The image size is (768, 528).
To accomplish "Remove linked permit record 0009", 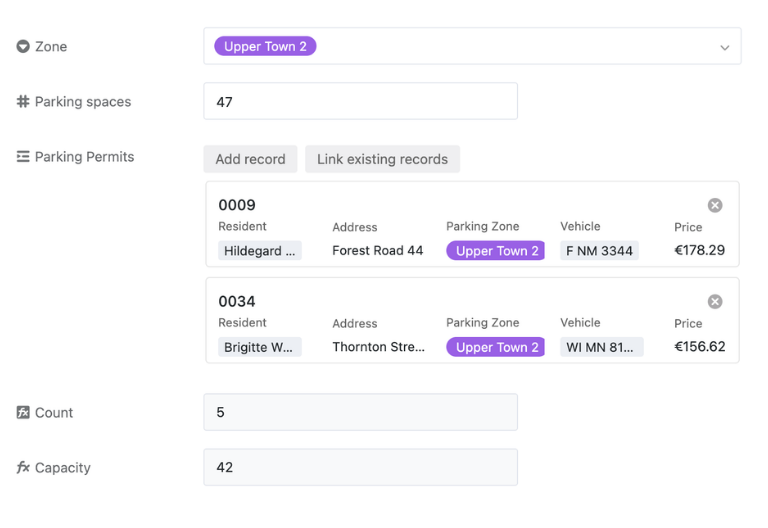I will point(715,205).
